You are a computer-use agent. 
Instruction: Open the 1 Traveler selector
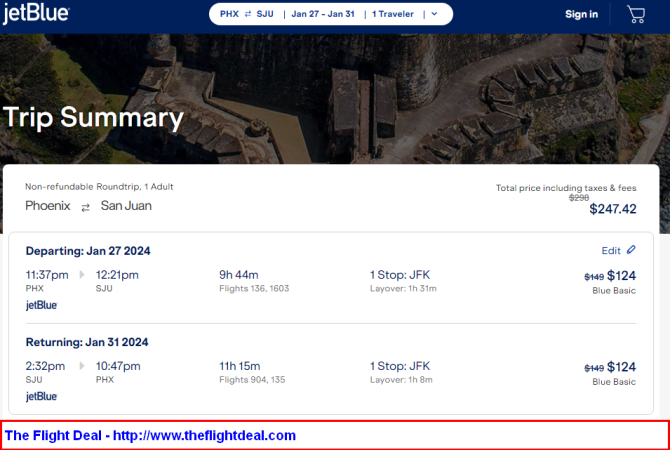coord(394,14)
